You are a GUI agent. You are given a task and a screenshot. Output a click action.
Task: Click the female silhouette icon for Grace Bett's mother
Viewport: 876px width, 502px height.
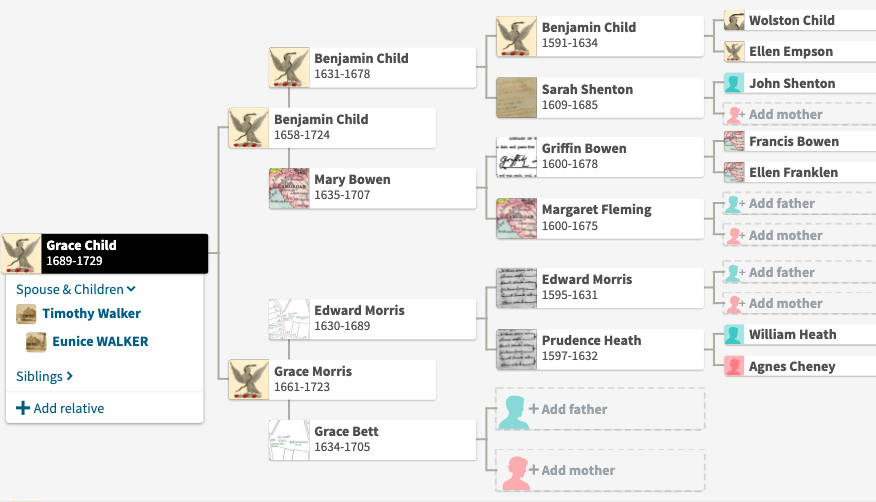(x=516, y=474)
